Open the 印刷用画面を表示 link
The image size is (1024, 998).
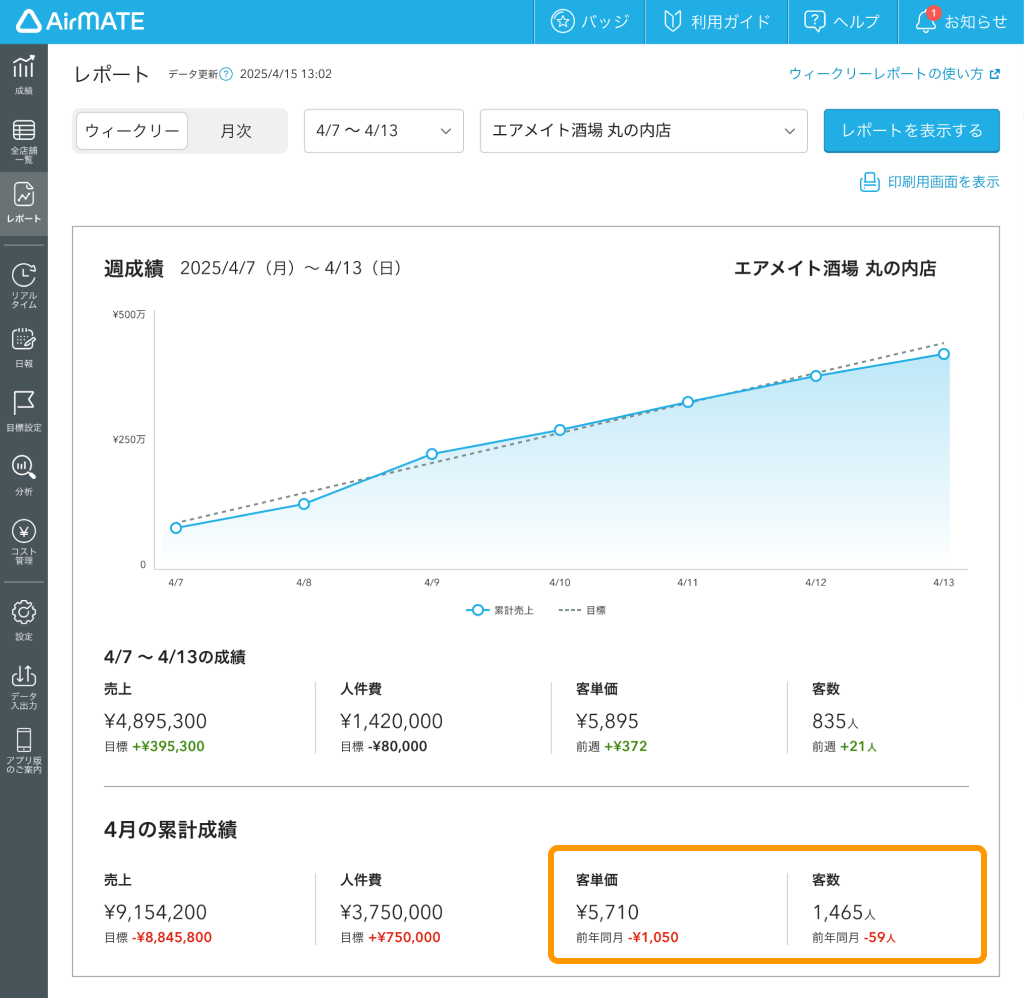(943, 182)
